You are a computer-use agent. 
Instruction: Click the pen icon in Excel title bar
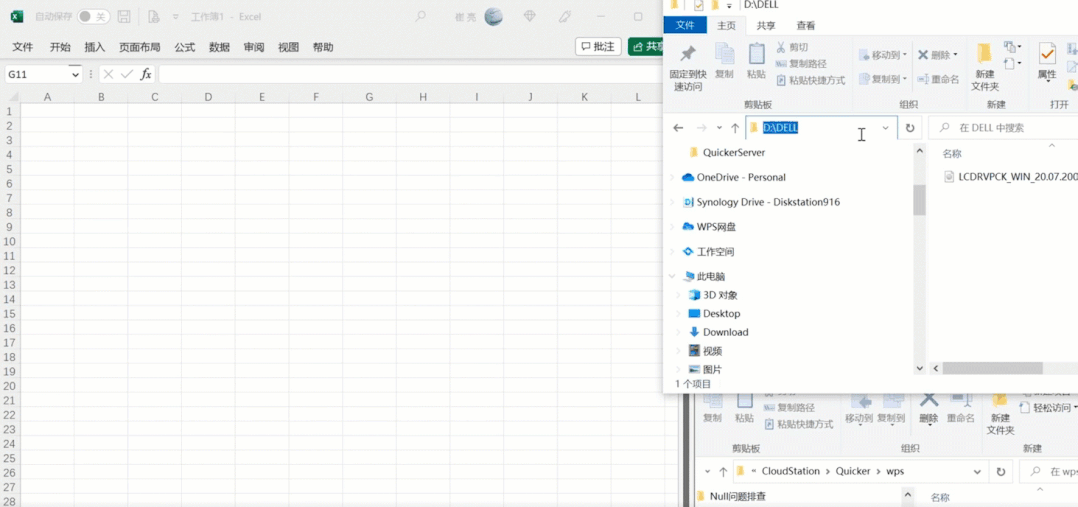[x=565, y=17]
